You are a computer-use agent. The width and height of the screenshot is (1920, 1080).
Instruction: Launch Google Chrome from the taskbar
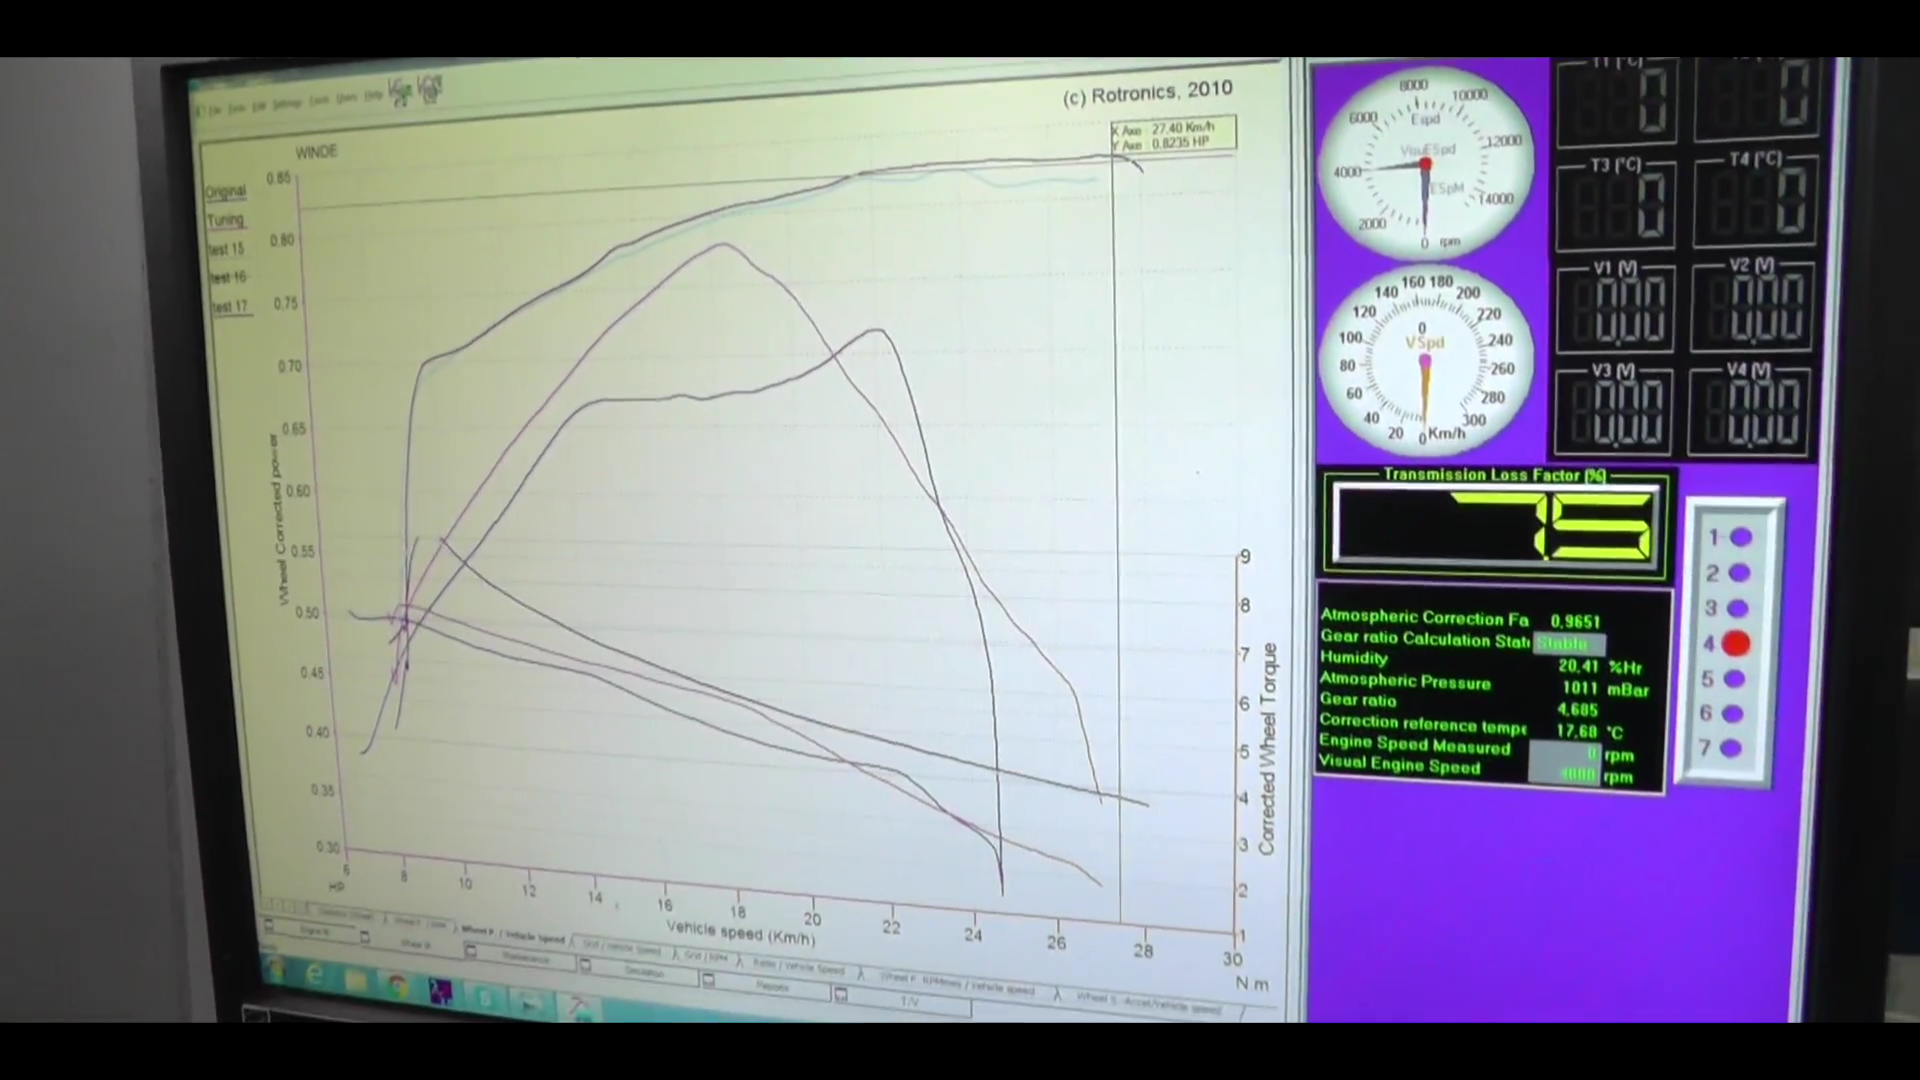click(397, 986)
